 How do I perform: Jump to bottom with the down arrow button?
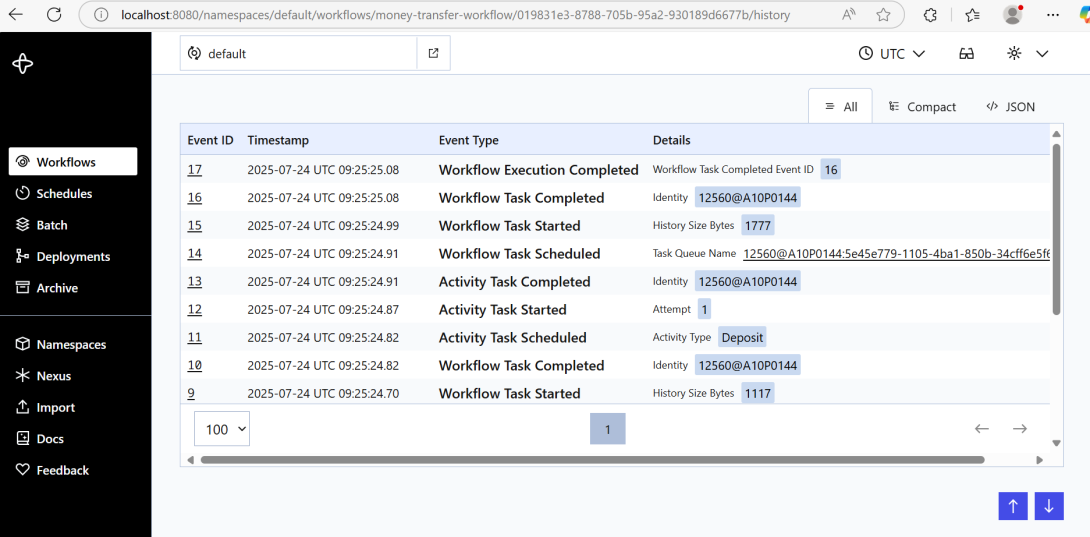(x=1048, y=506)
